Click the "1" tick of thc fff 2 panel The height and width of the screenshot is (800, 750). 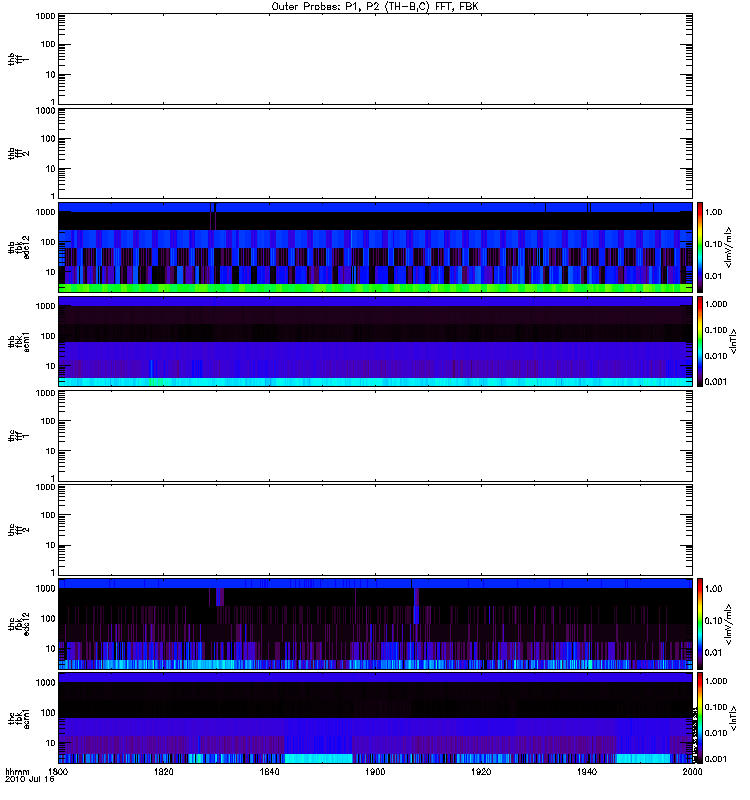point(53,572)
